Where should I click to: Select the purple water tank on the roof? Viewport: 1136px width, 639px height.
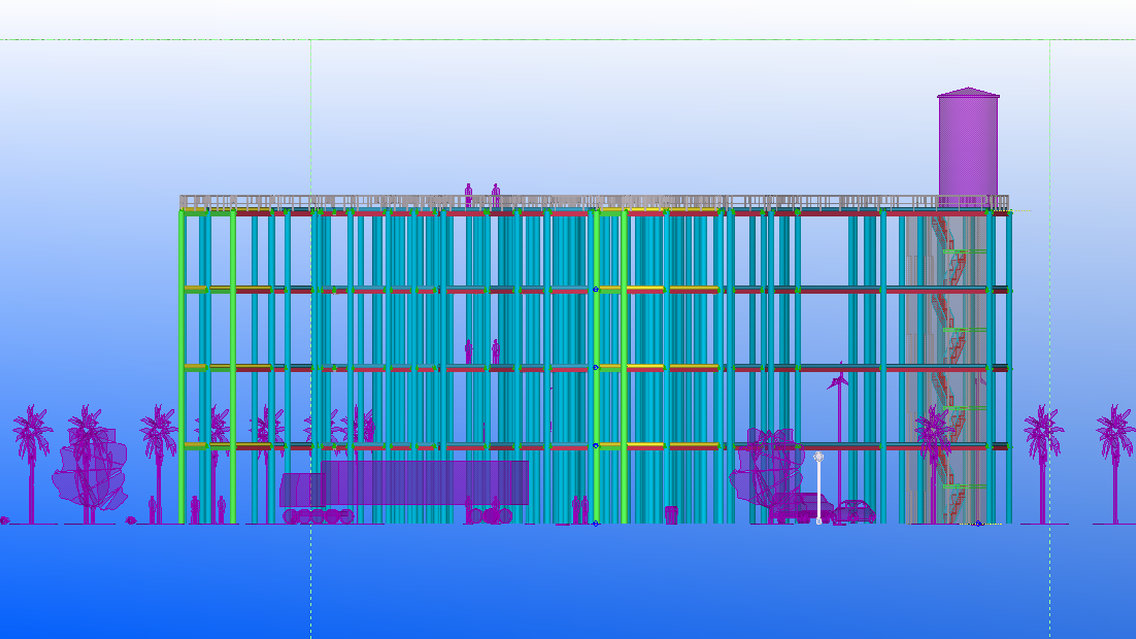968,149
